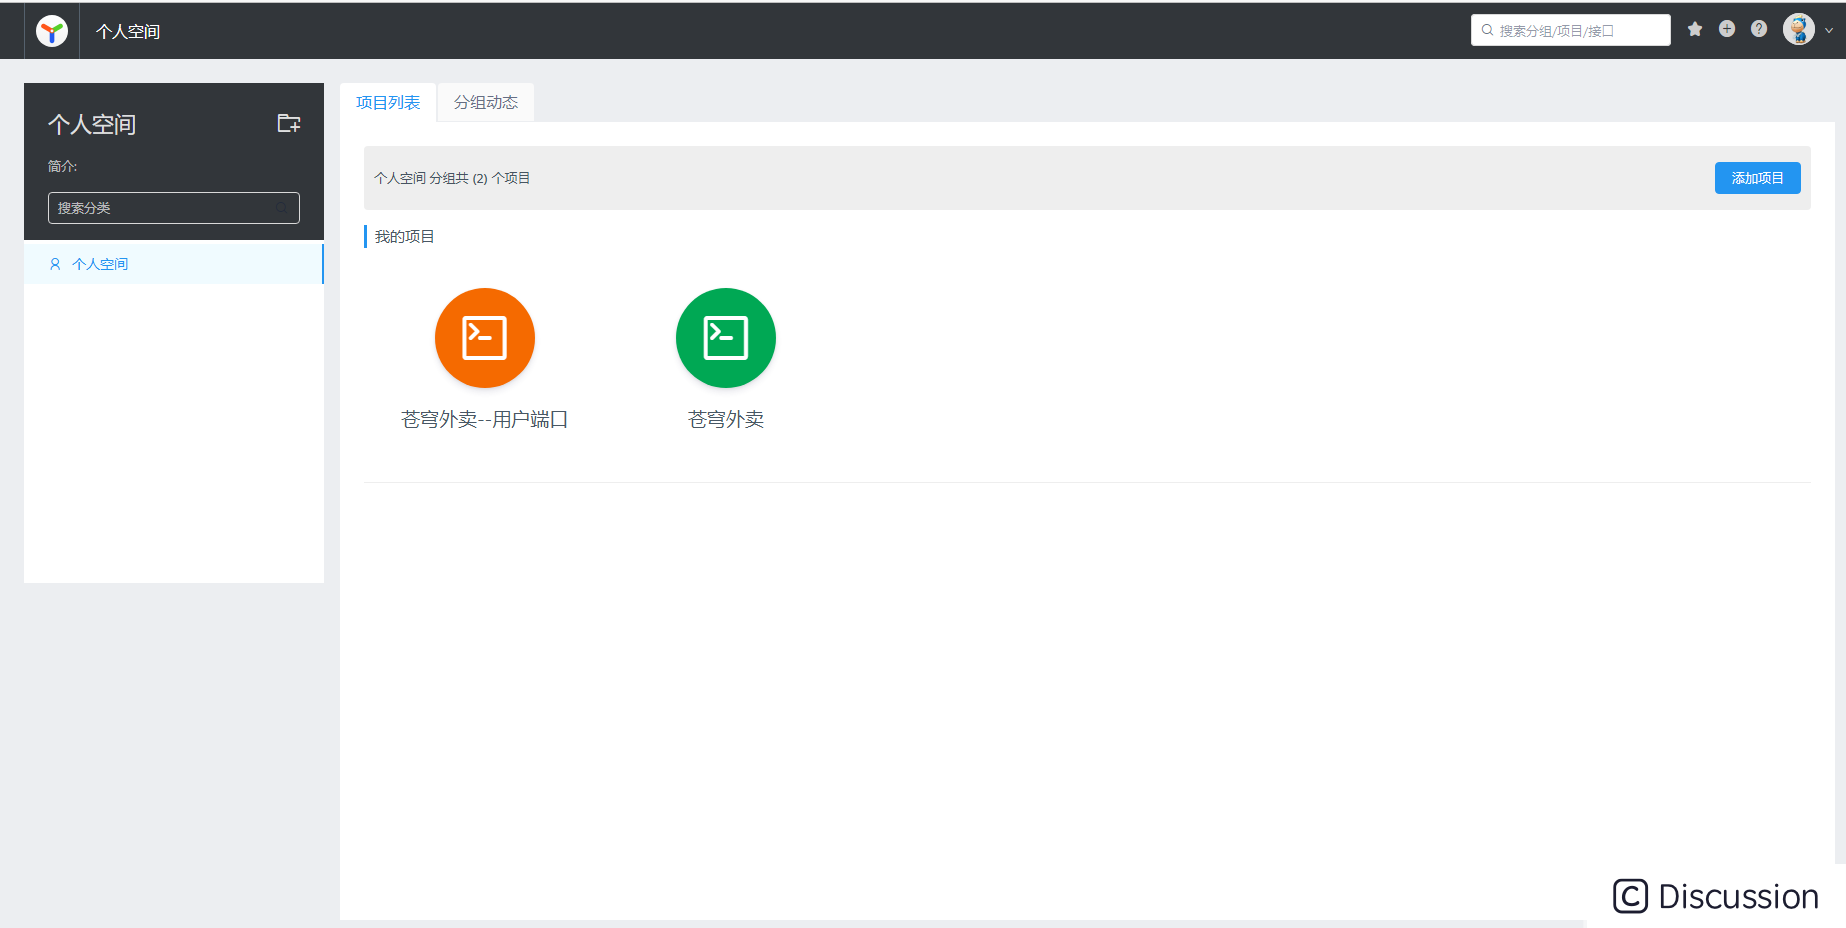This screenshot has width=1846, height=928.
Task: Click the magnifier icon in 搜索分类 box
Action: tap(282, 208)
